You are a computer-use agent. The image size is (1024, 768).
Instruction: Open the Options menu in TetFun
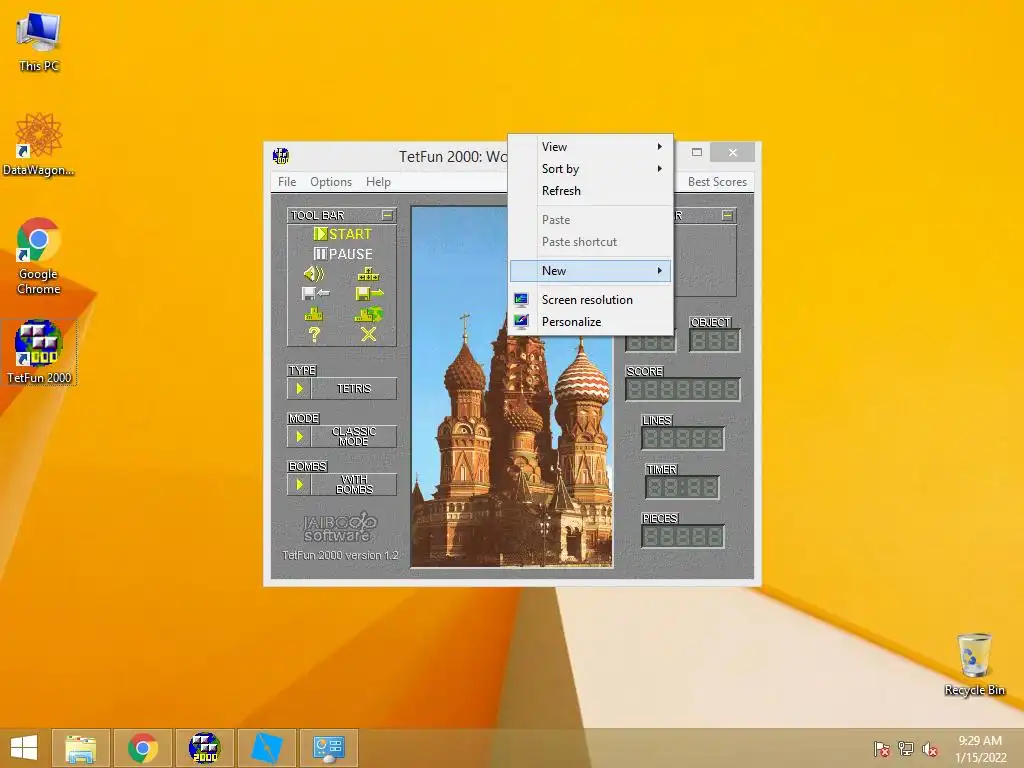331,182
